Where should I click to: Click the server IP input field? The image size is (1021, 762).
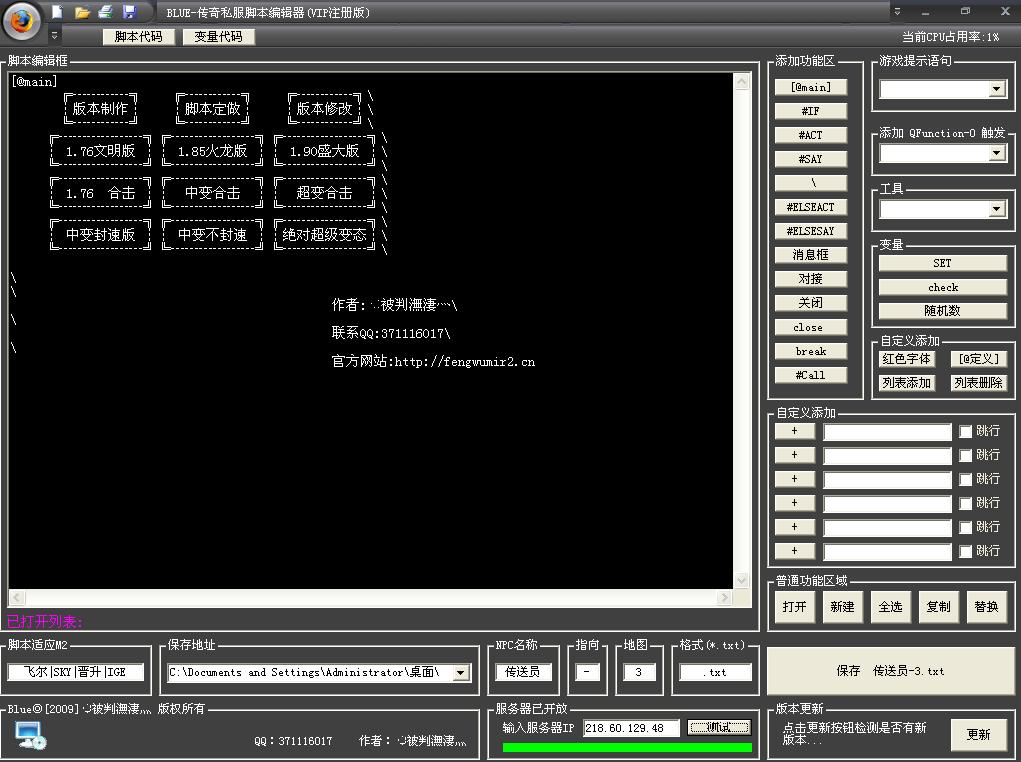click(631, 728)
